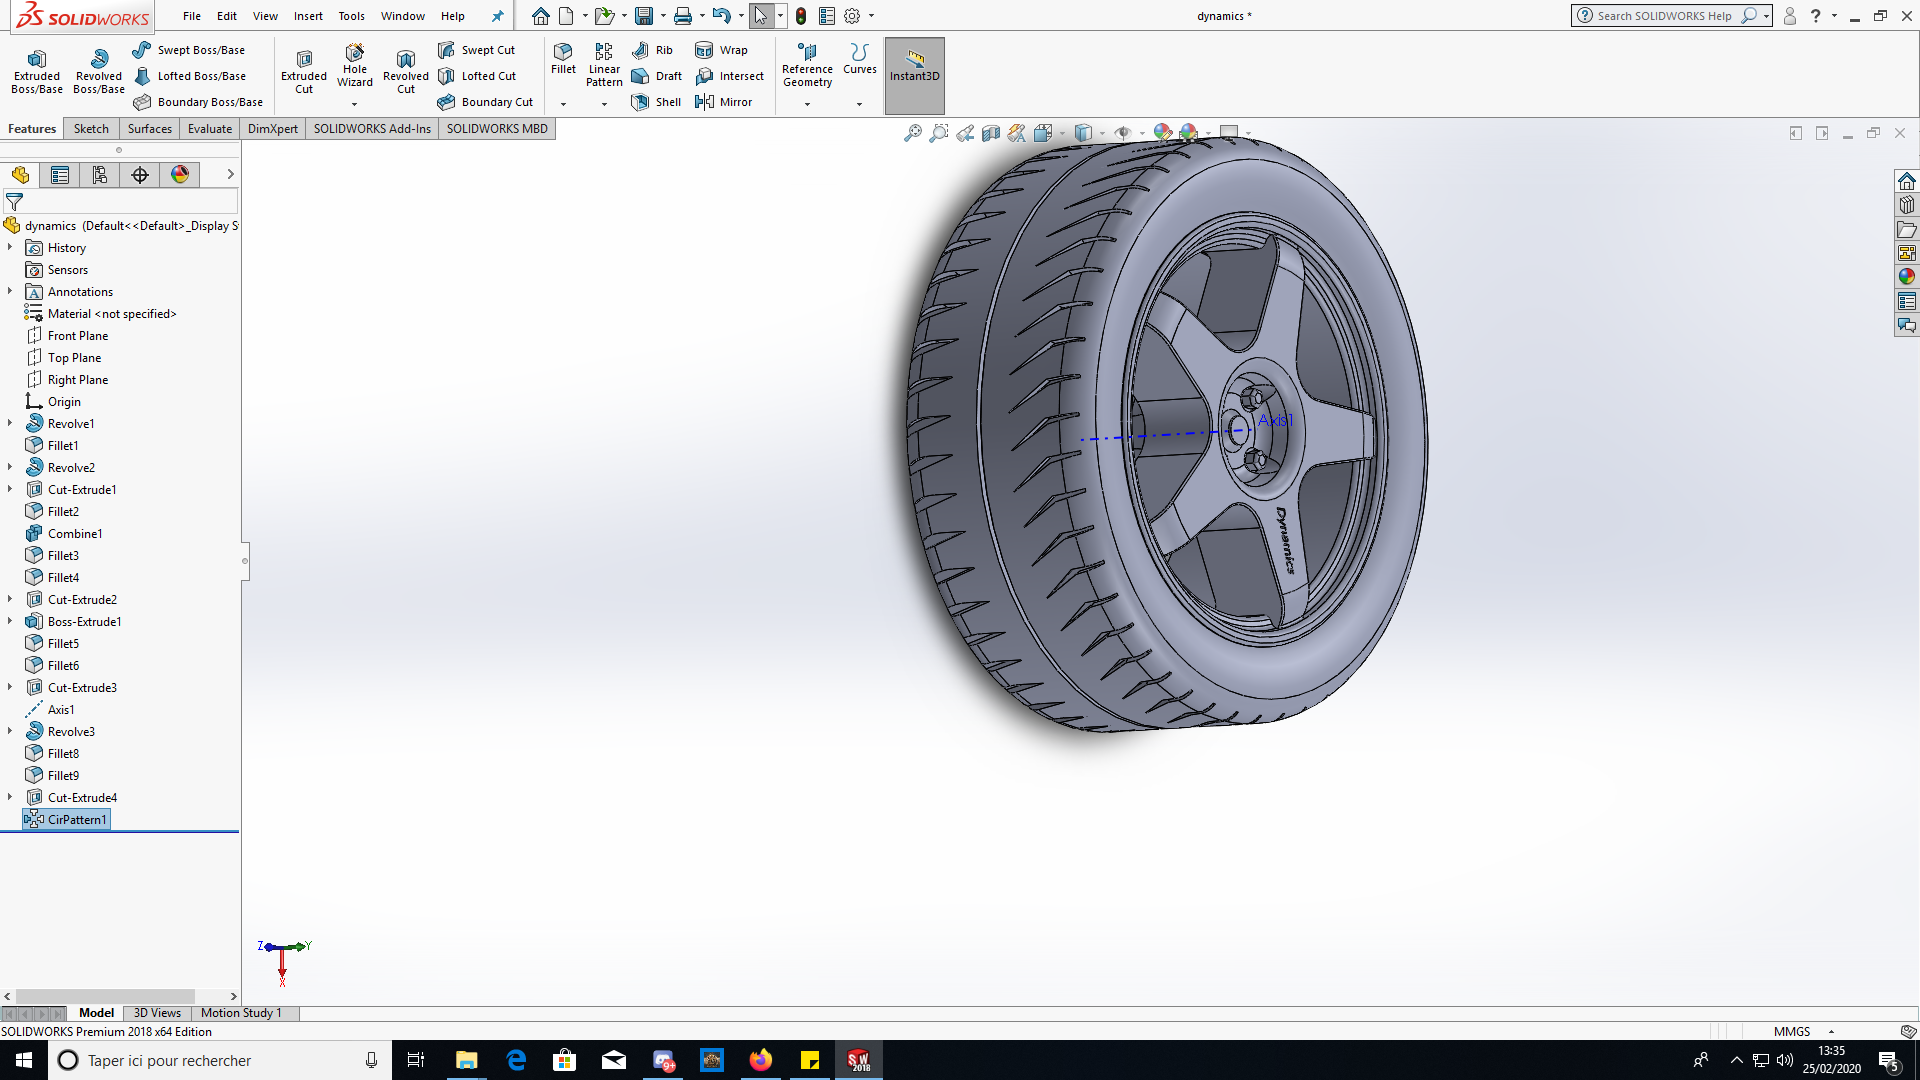Click the Search SOLIDWORKS Help field
The image size is (1920, 1080).
1663,16
